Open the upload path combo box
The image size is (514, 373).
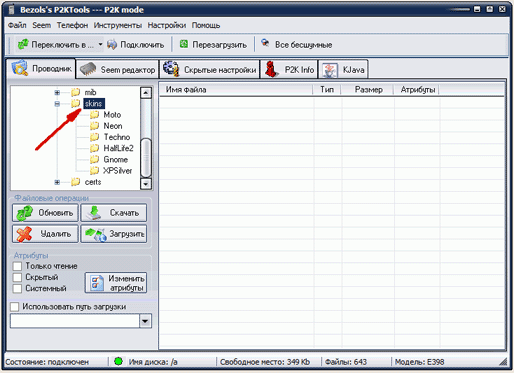click(145, 321)
